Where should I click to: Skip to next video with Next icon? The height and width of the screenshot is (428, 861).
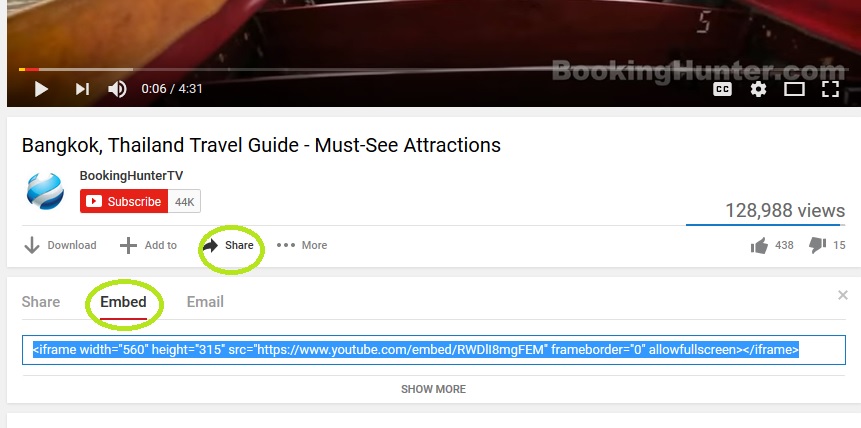(x=82, y=89)
